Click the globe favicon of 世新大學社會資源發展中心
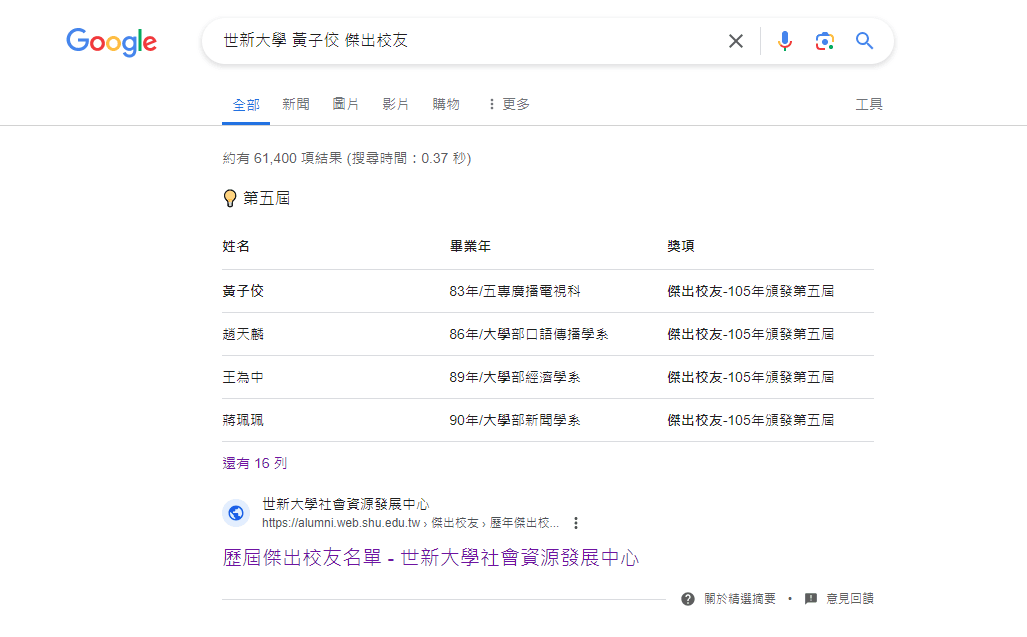Viewport: 1027px width, 637px height. click(x=236, y=513)
